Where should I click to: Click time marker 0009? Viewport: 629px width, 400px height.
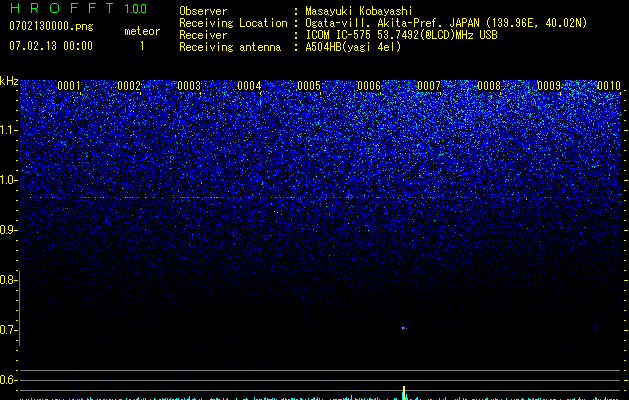coord(549,86)
